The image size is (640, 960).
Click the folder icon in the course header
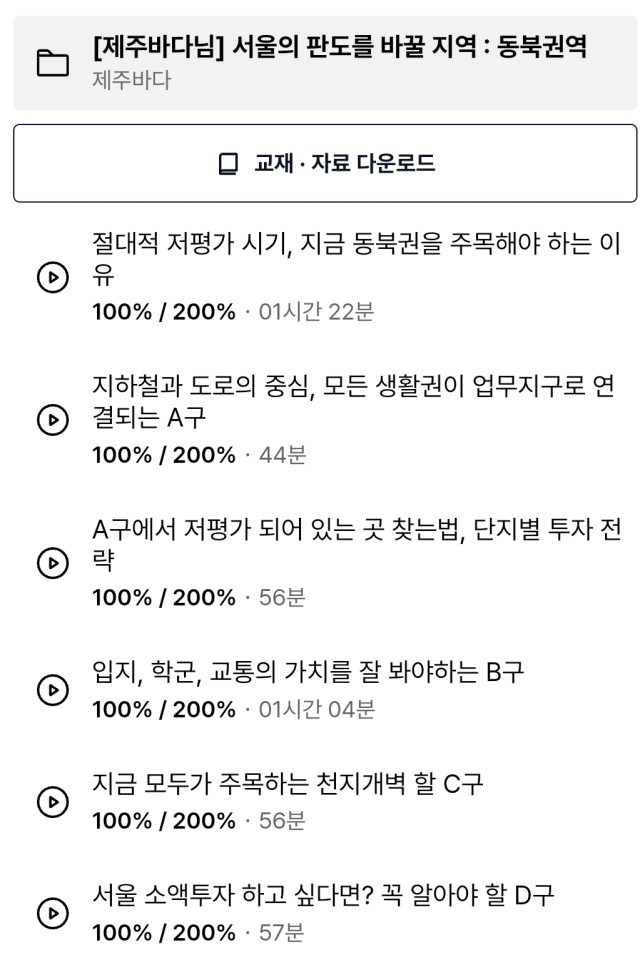pyautogui.click(x=53, y=63)
